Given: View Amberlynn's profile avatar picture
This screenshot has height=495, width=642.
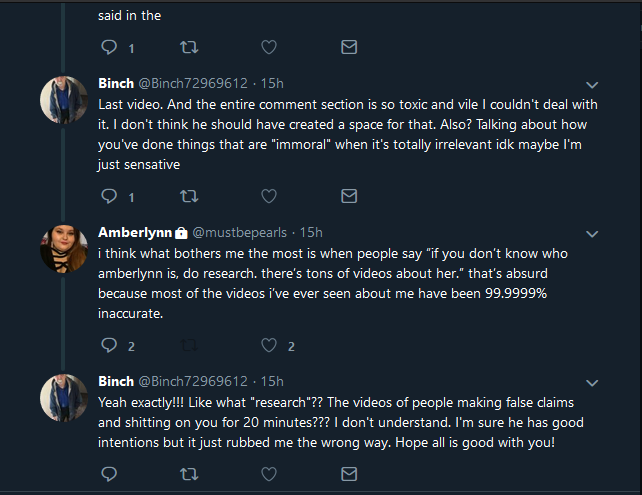Looking at the screenshot, I should (64, 249).
